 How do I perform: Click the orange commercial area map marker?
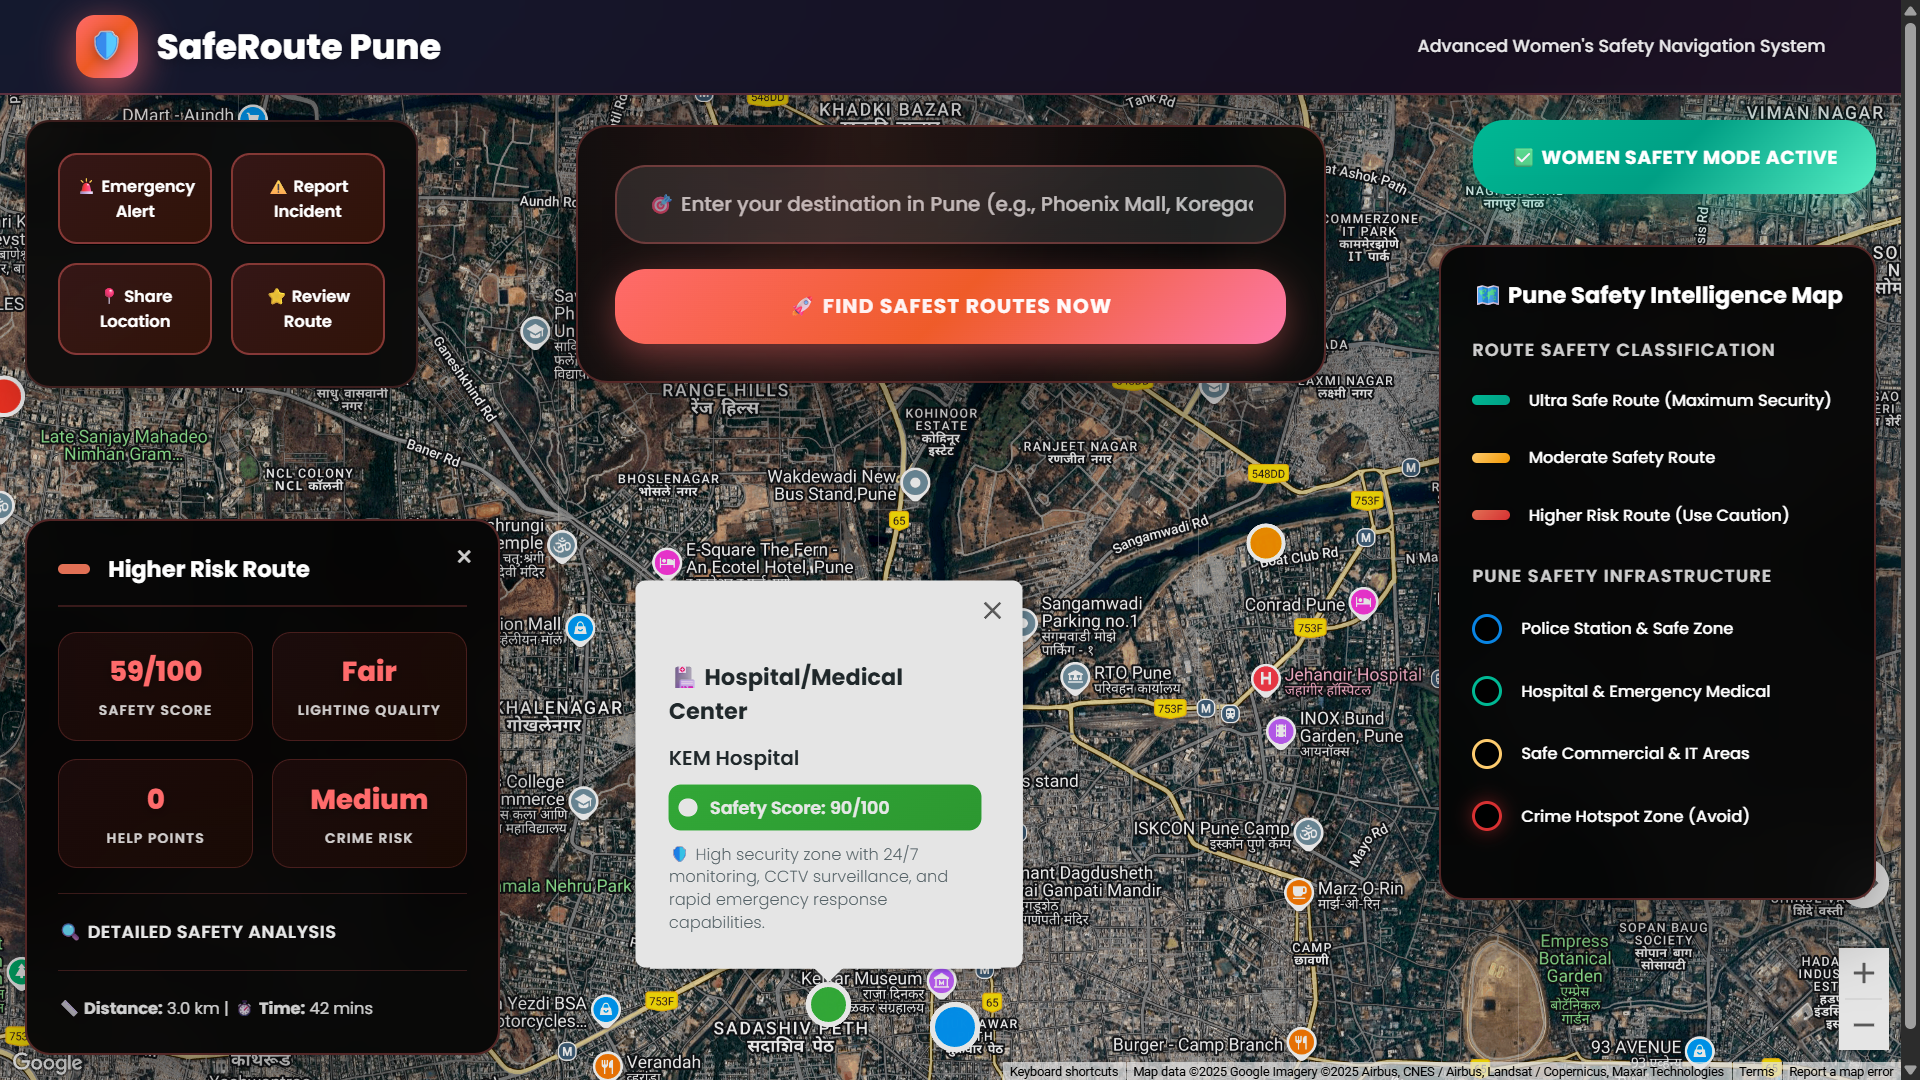(1265, 543)
